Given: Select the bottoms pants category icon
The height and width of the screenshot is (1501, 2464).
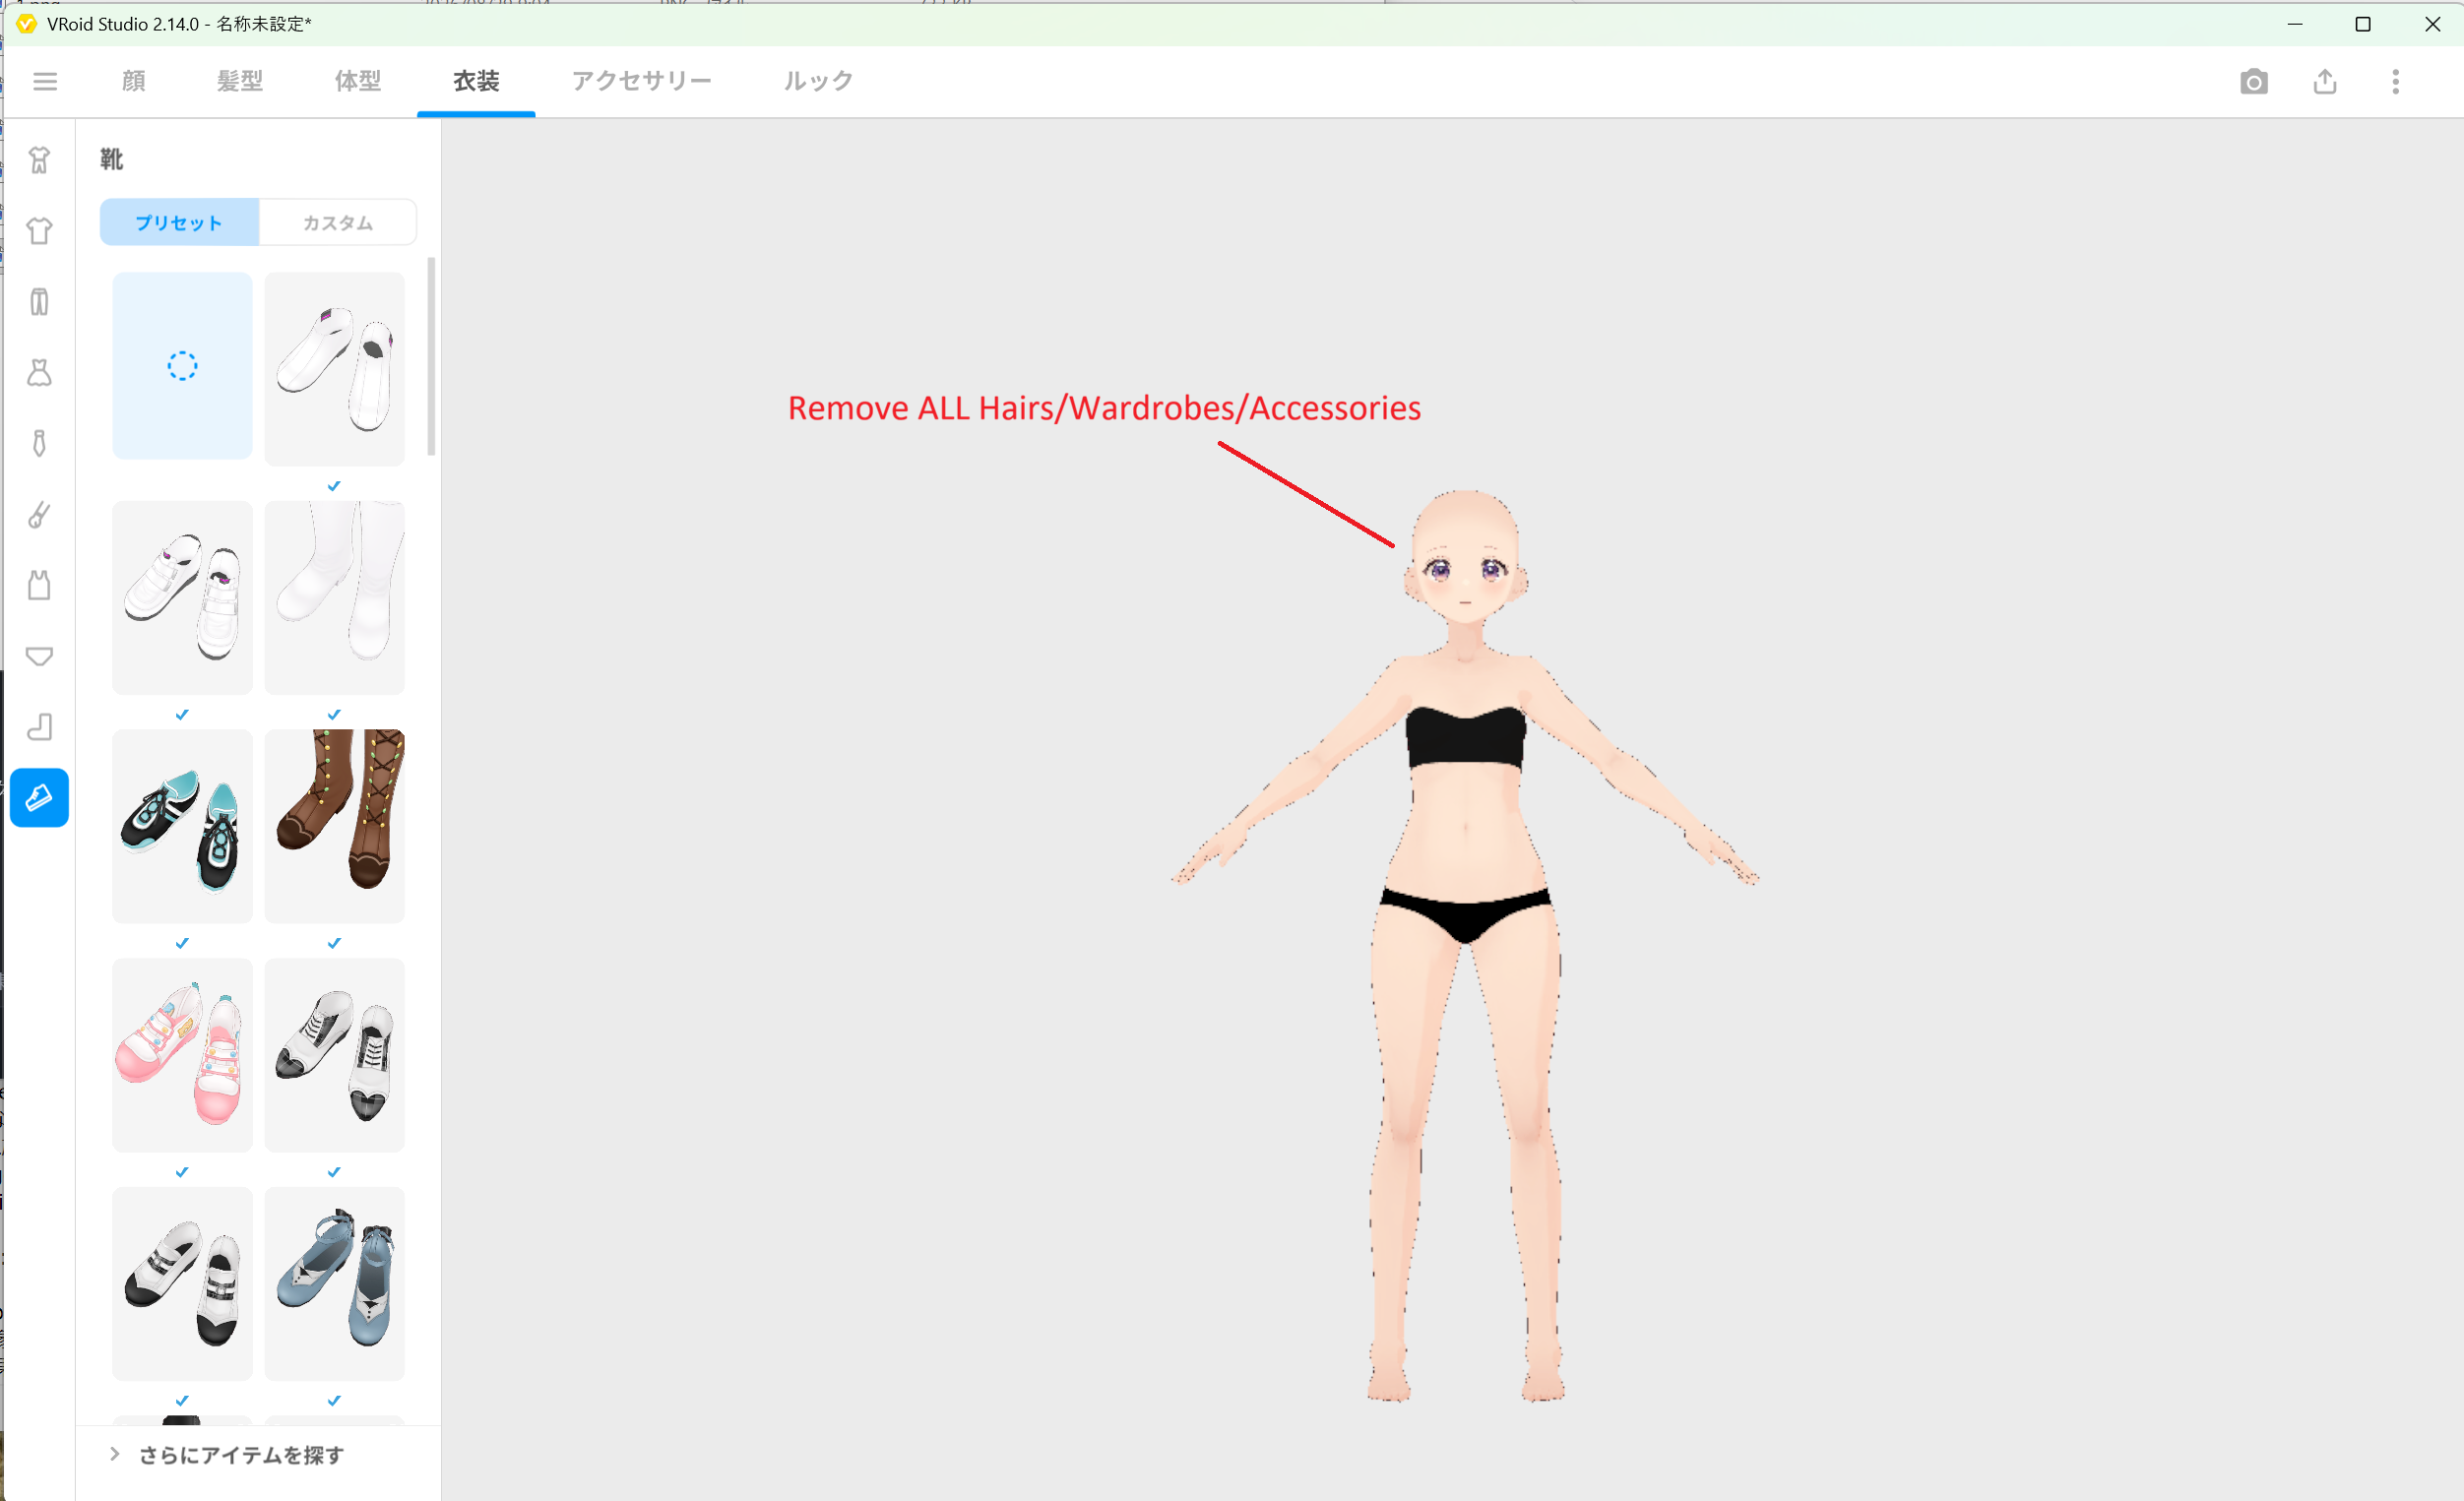Looking at the screenshot, I should (39, 302).
